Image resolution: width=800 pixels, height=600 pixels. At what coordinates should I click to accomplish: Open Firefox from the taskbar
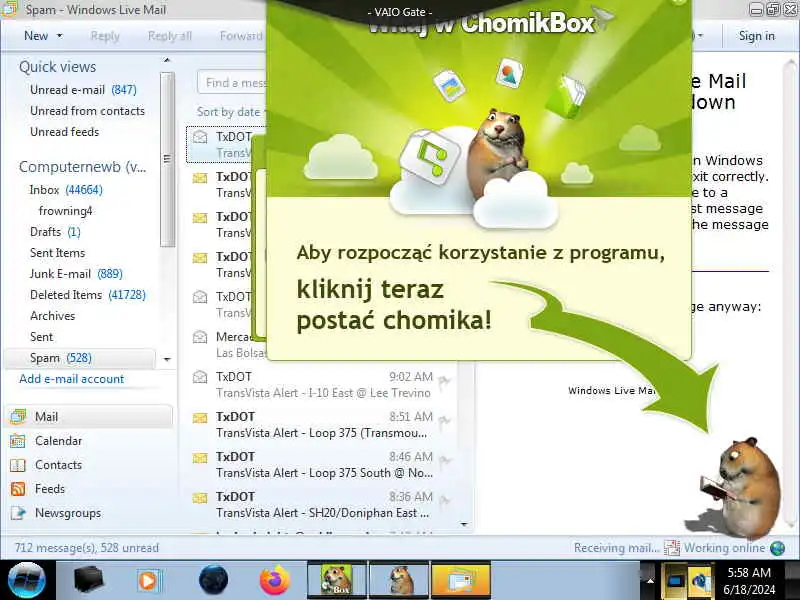(x=273, y=580)
